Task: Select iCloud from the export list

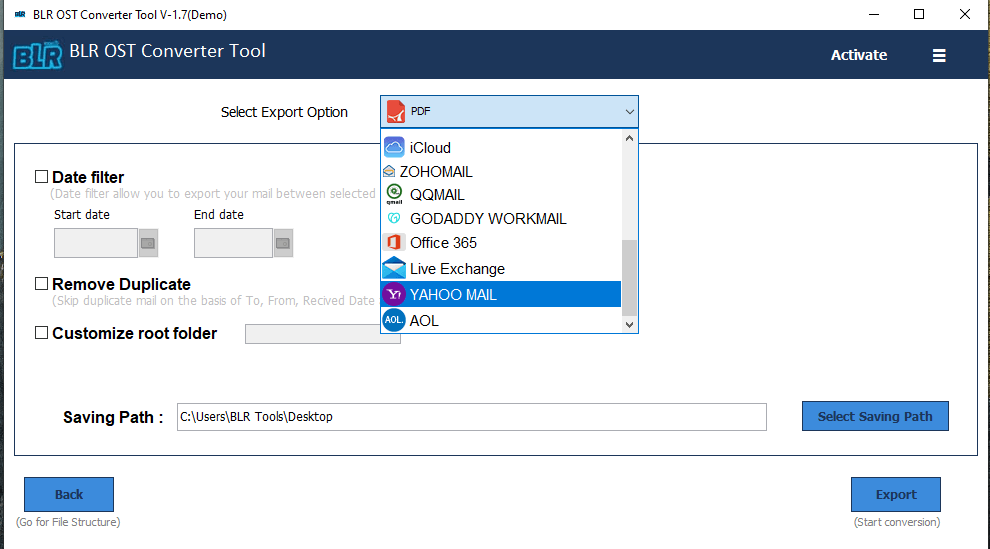Action: [501, 148]
